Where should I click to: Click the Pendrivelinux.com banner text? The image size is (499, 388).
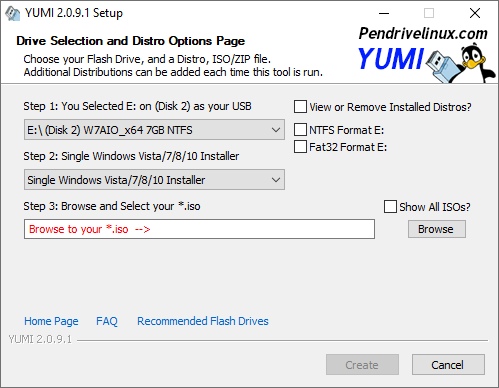coord(423,33)
